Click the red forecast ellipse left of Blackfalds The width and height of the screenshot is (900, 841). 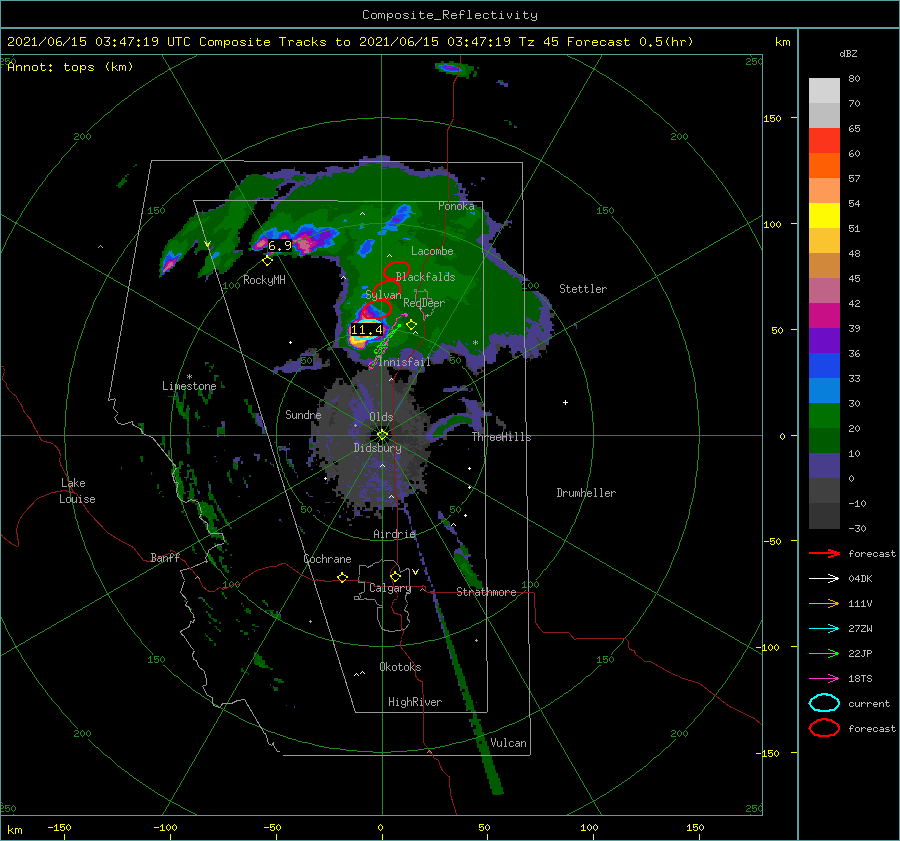[397, 270]
